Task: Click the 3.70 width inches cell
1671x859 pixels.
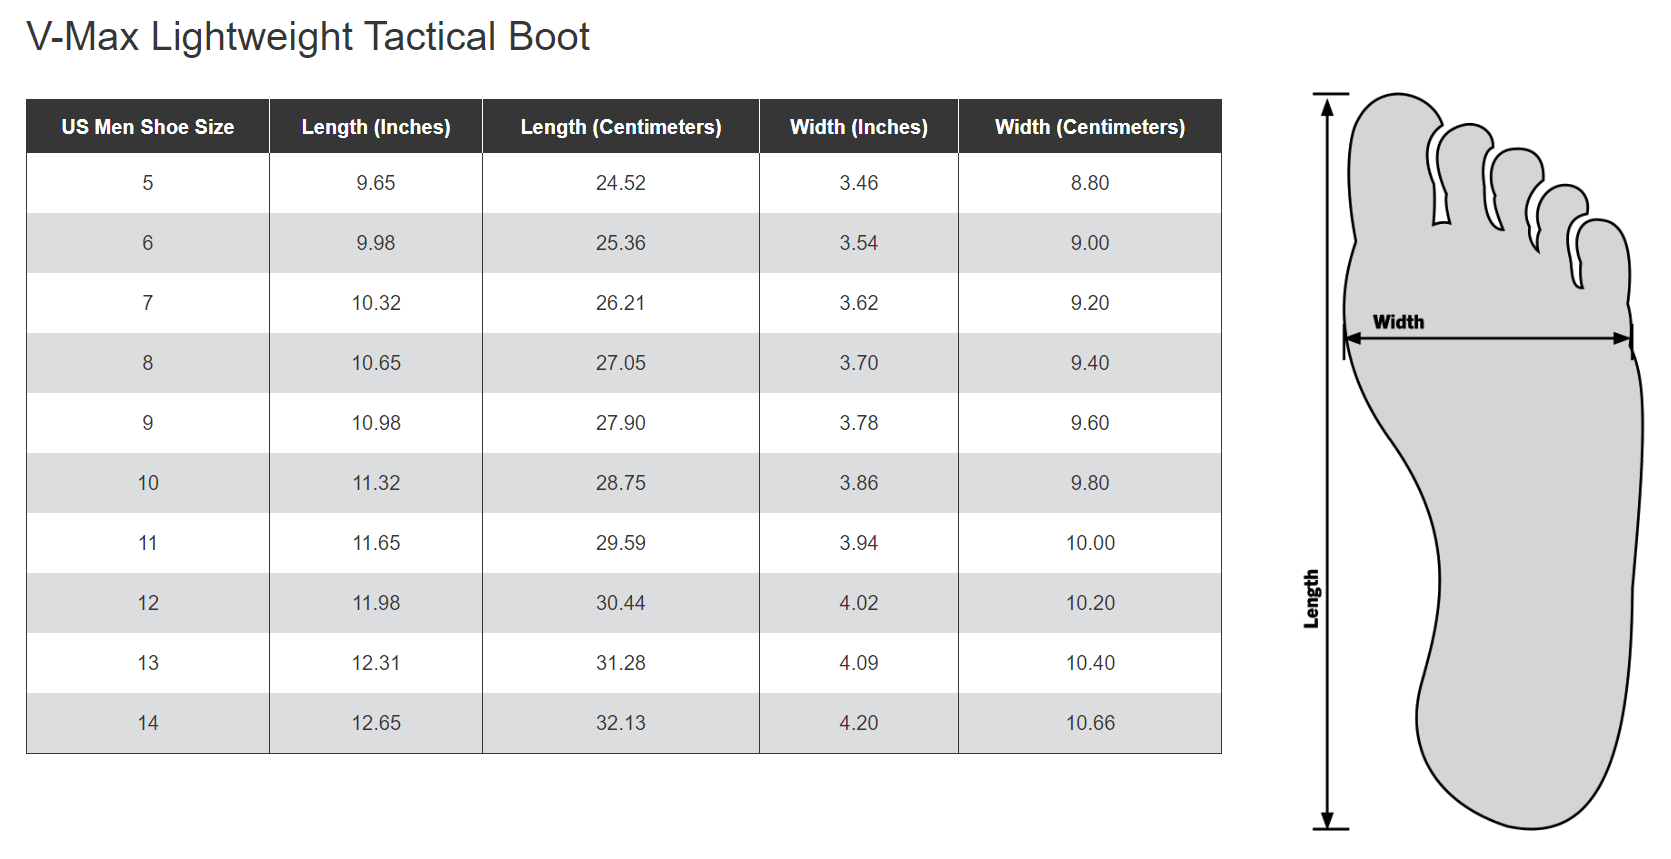Action: tap(859, 363)
